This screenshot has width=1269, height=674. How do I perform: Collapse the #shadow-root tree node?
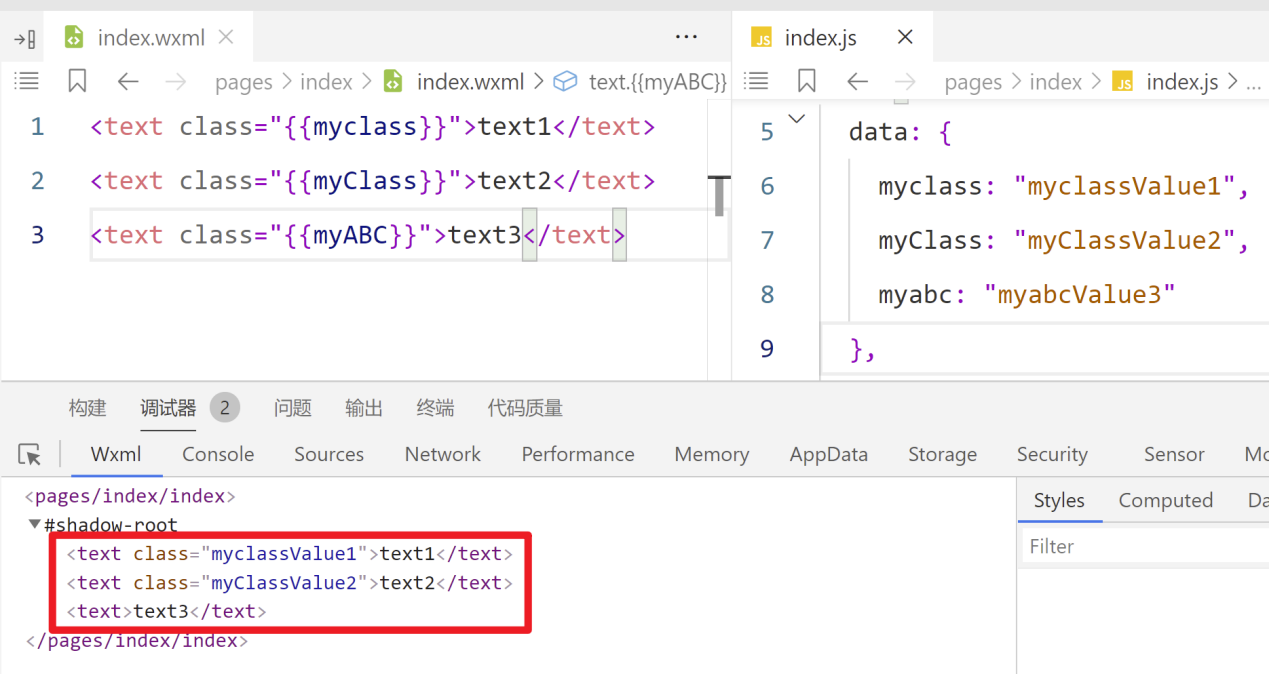coord(35,525)
